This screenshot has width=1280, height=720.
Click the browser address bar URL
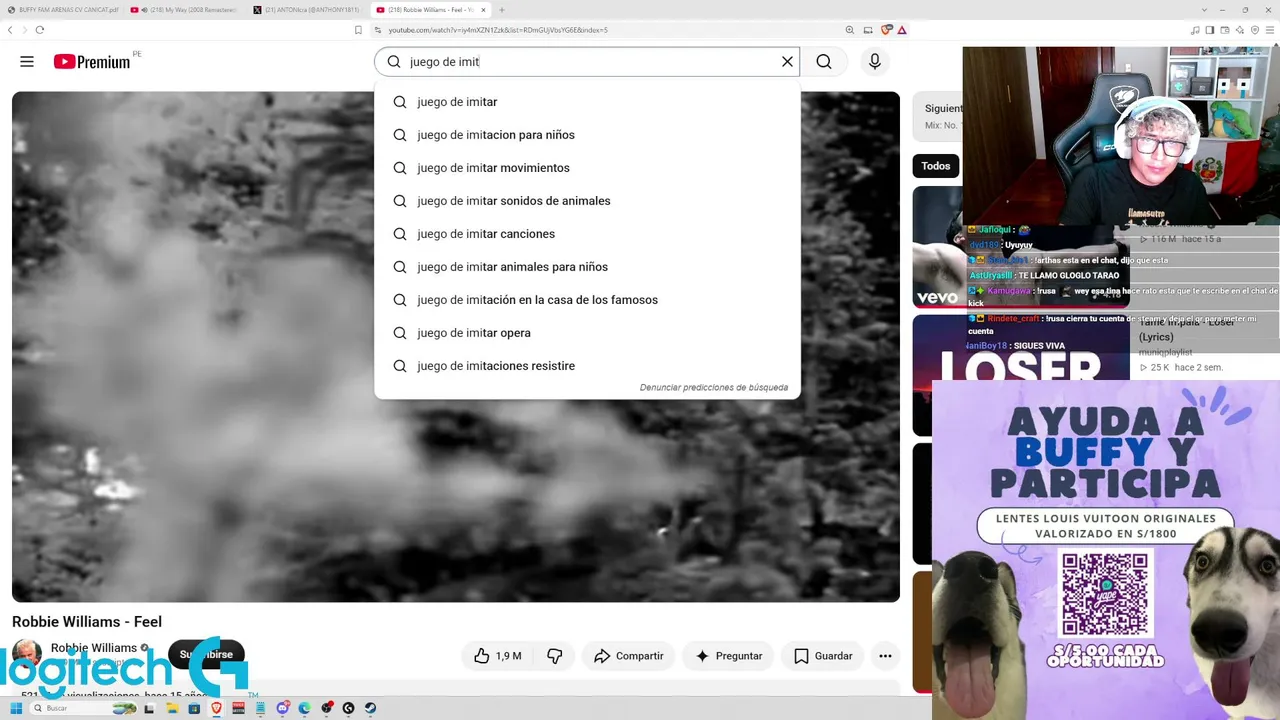(x=498, y=30)
